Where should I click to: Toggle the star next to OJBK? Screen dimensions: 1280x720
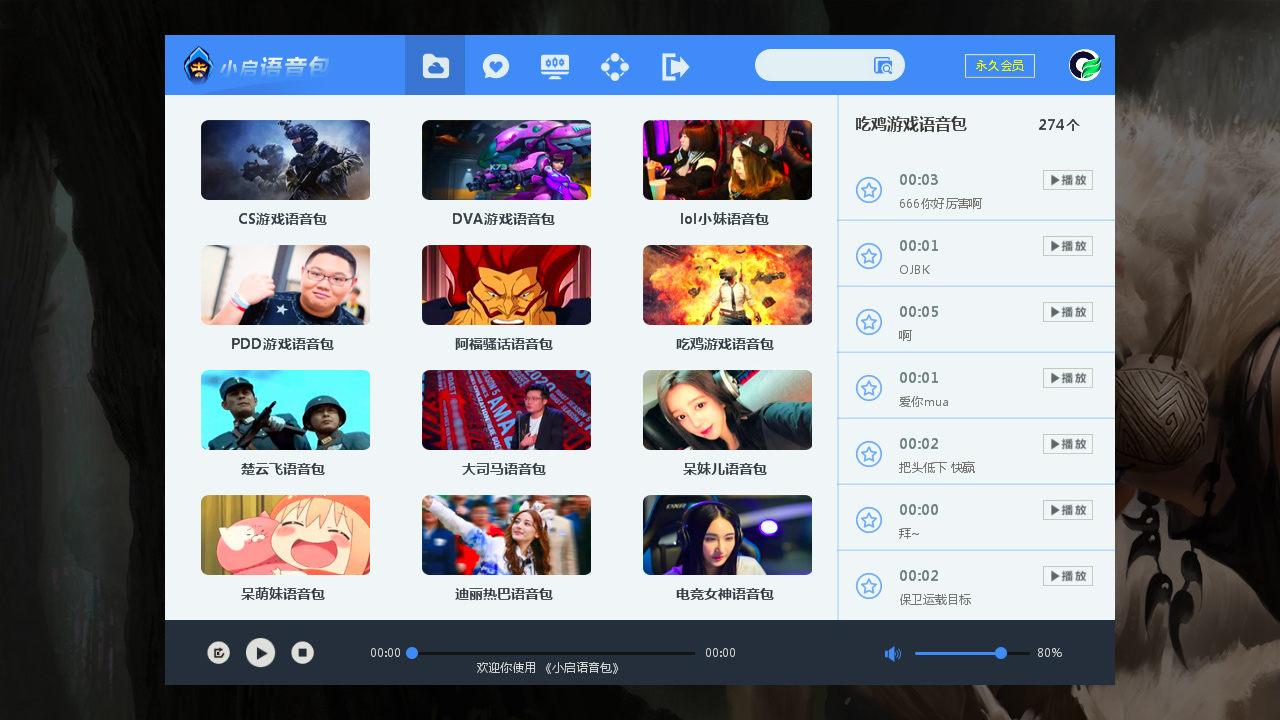(869, 256)
